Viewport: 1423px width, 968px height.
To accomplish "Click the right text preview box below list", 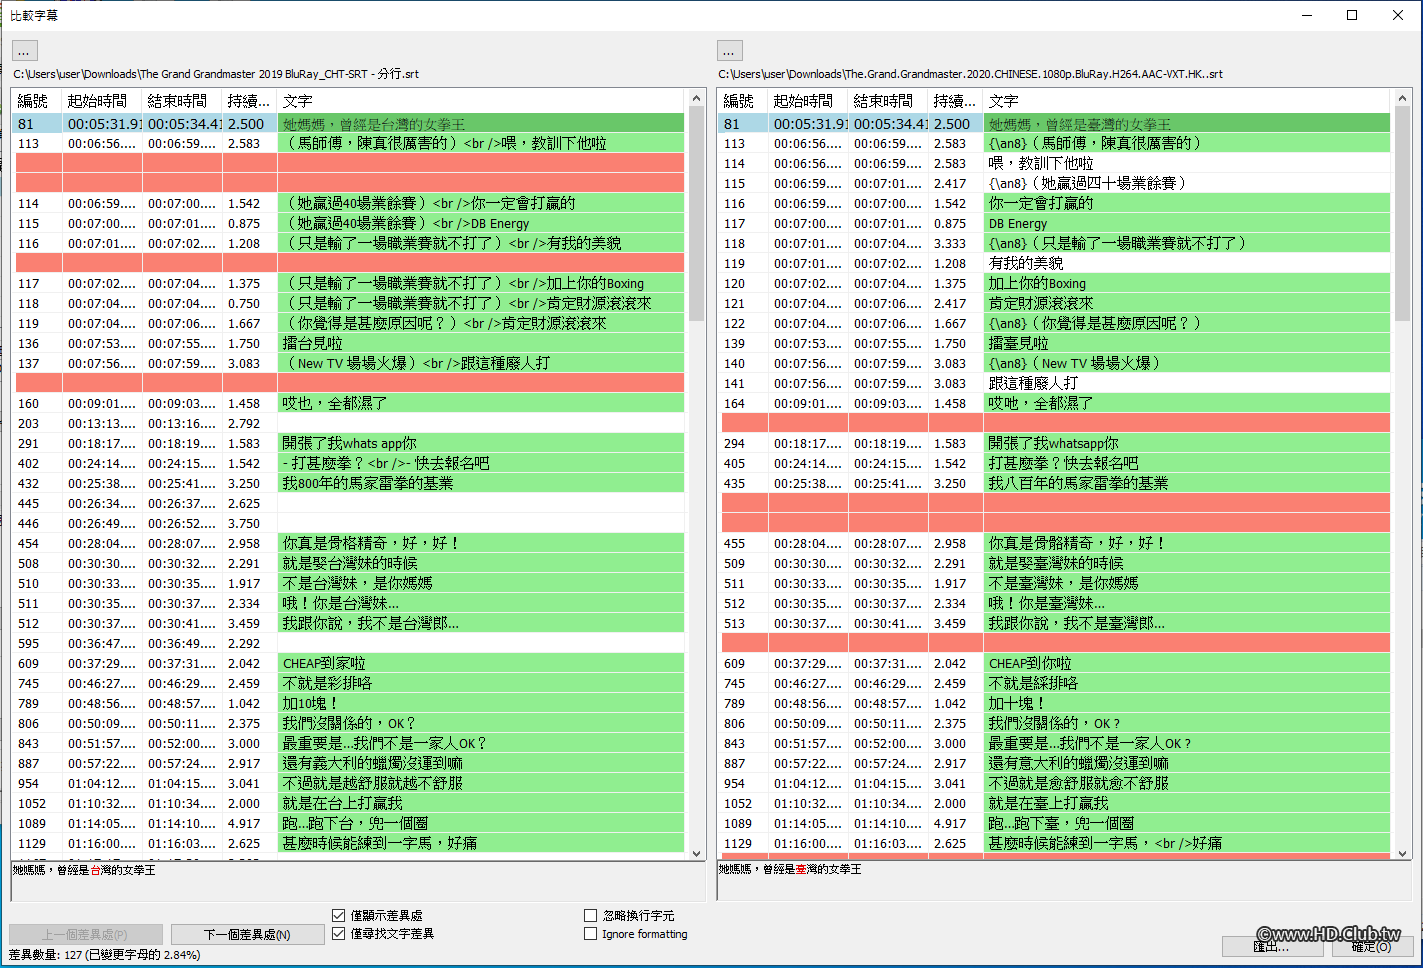I will tap(1065, 882).
